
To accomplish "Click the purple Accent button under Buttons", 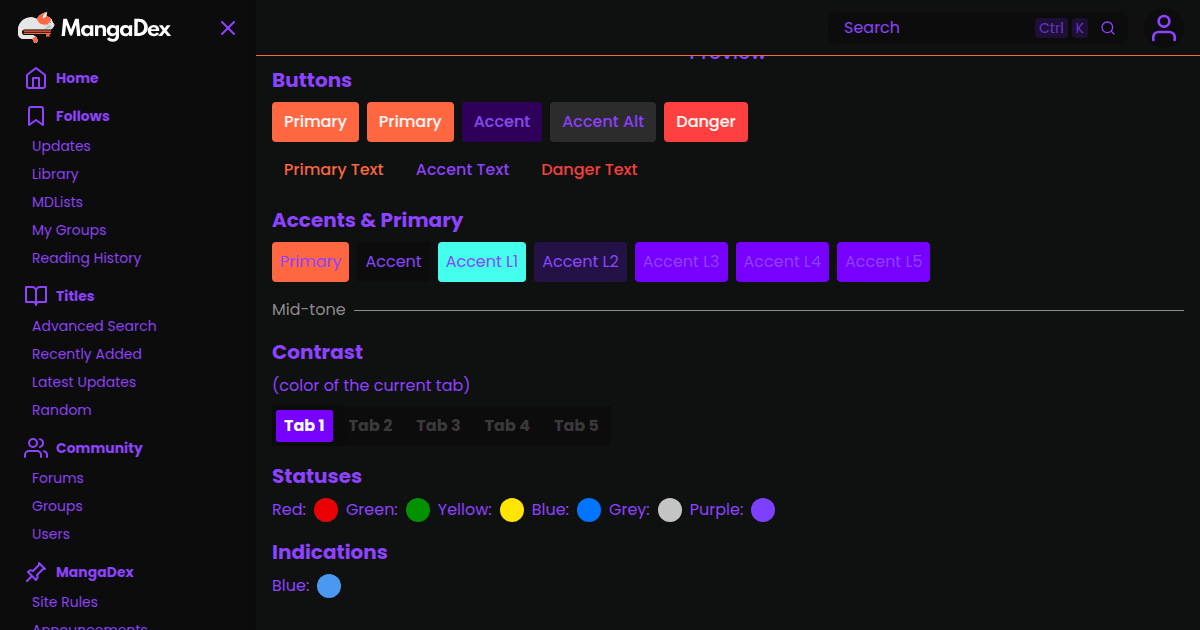I will click(502, 122).
